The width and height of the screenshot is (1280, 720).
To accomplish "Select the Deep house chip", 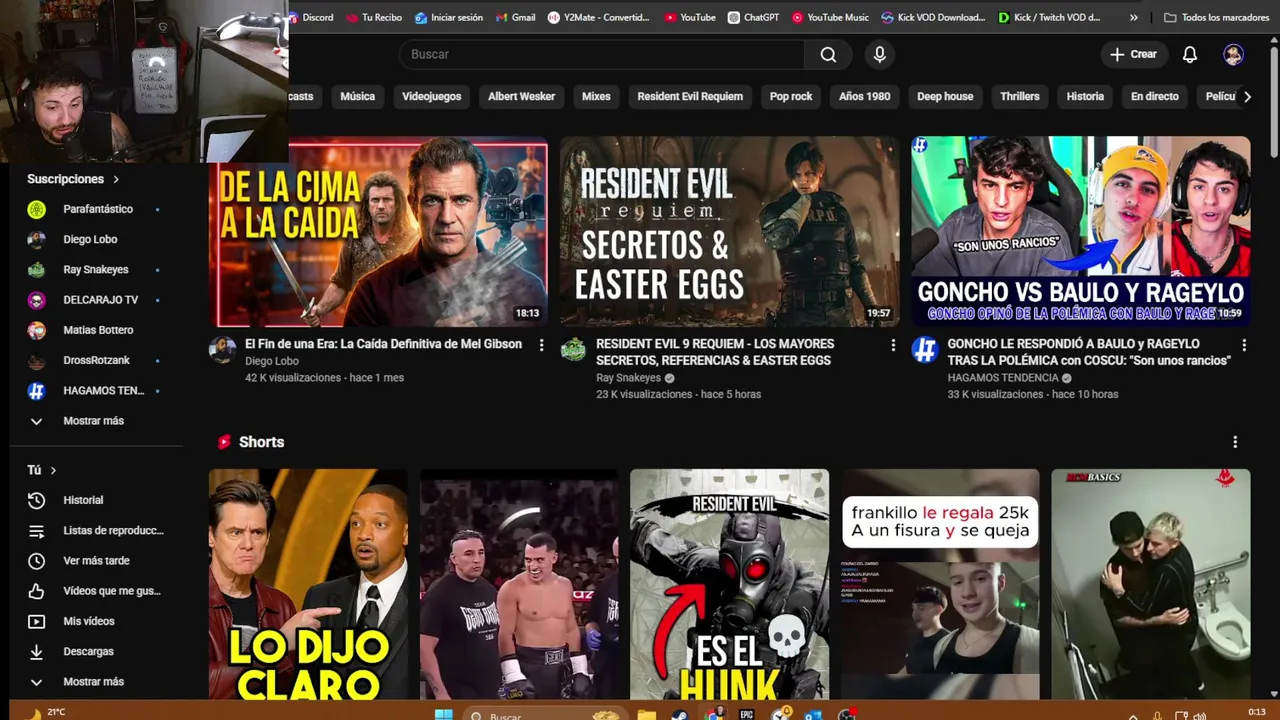I will tap(945, 96).
